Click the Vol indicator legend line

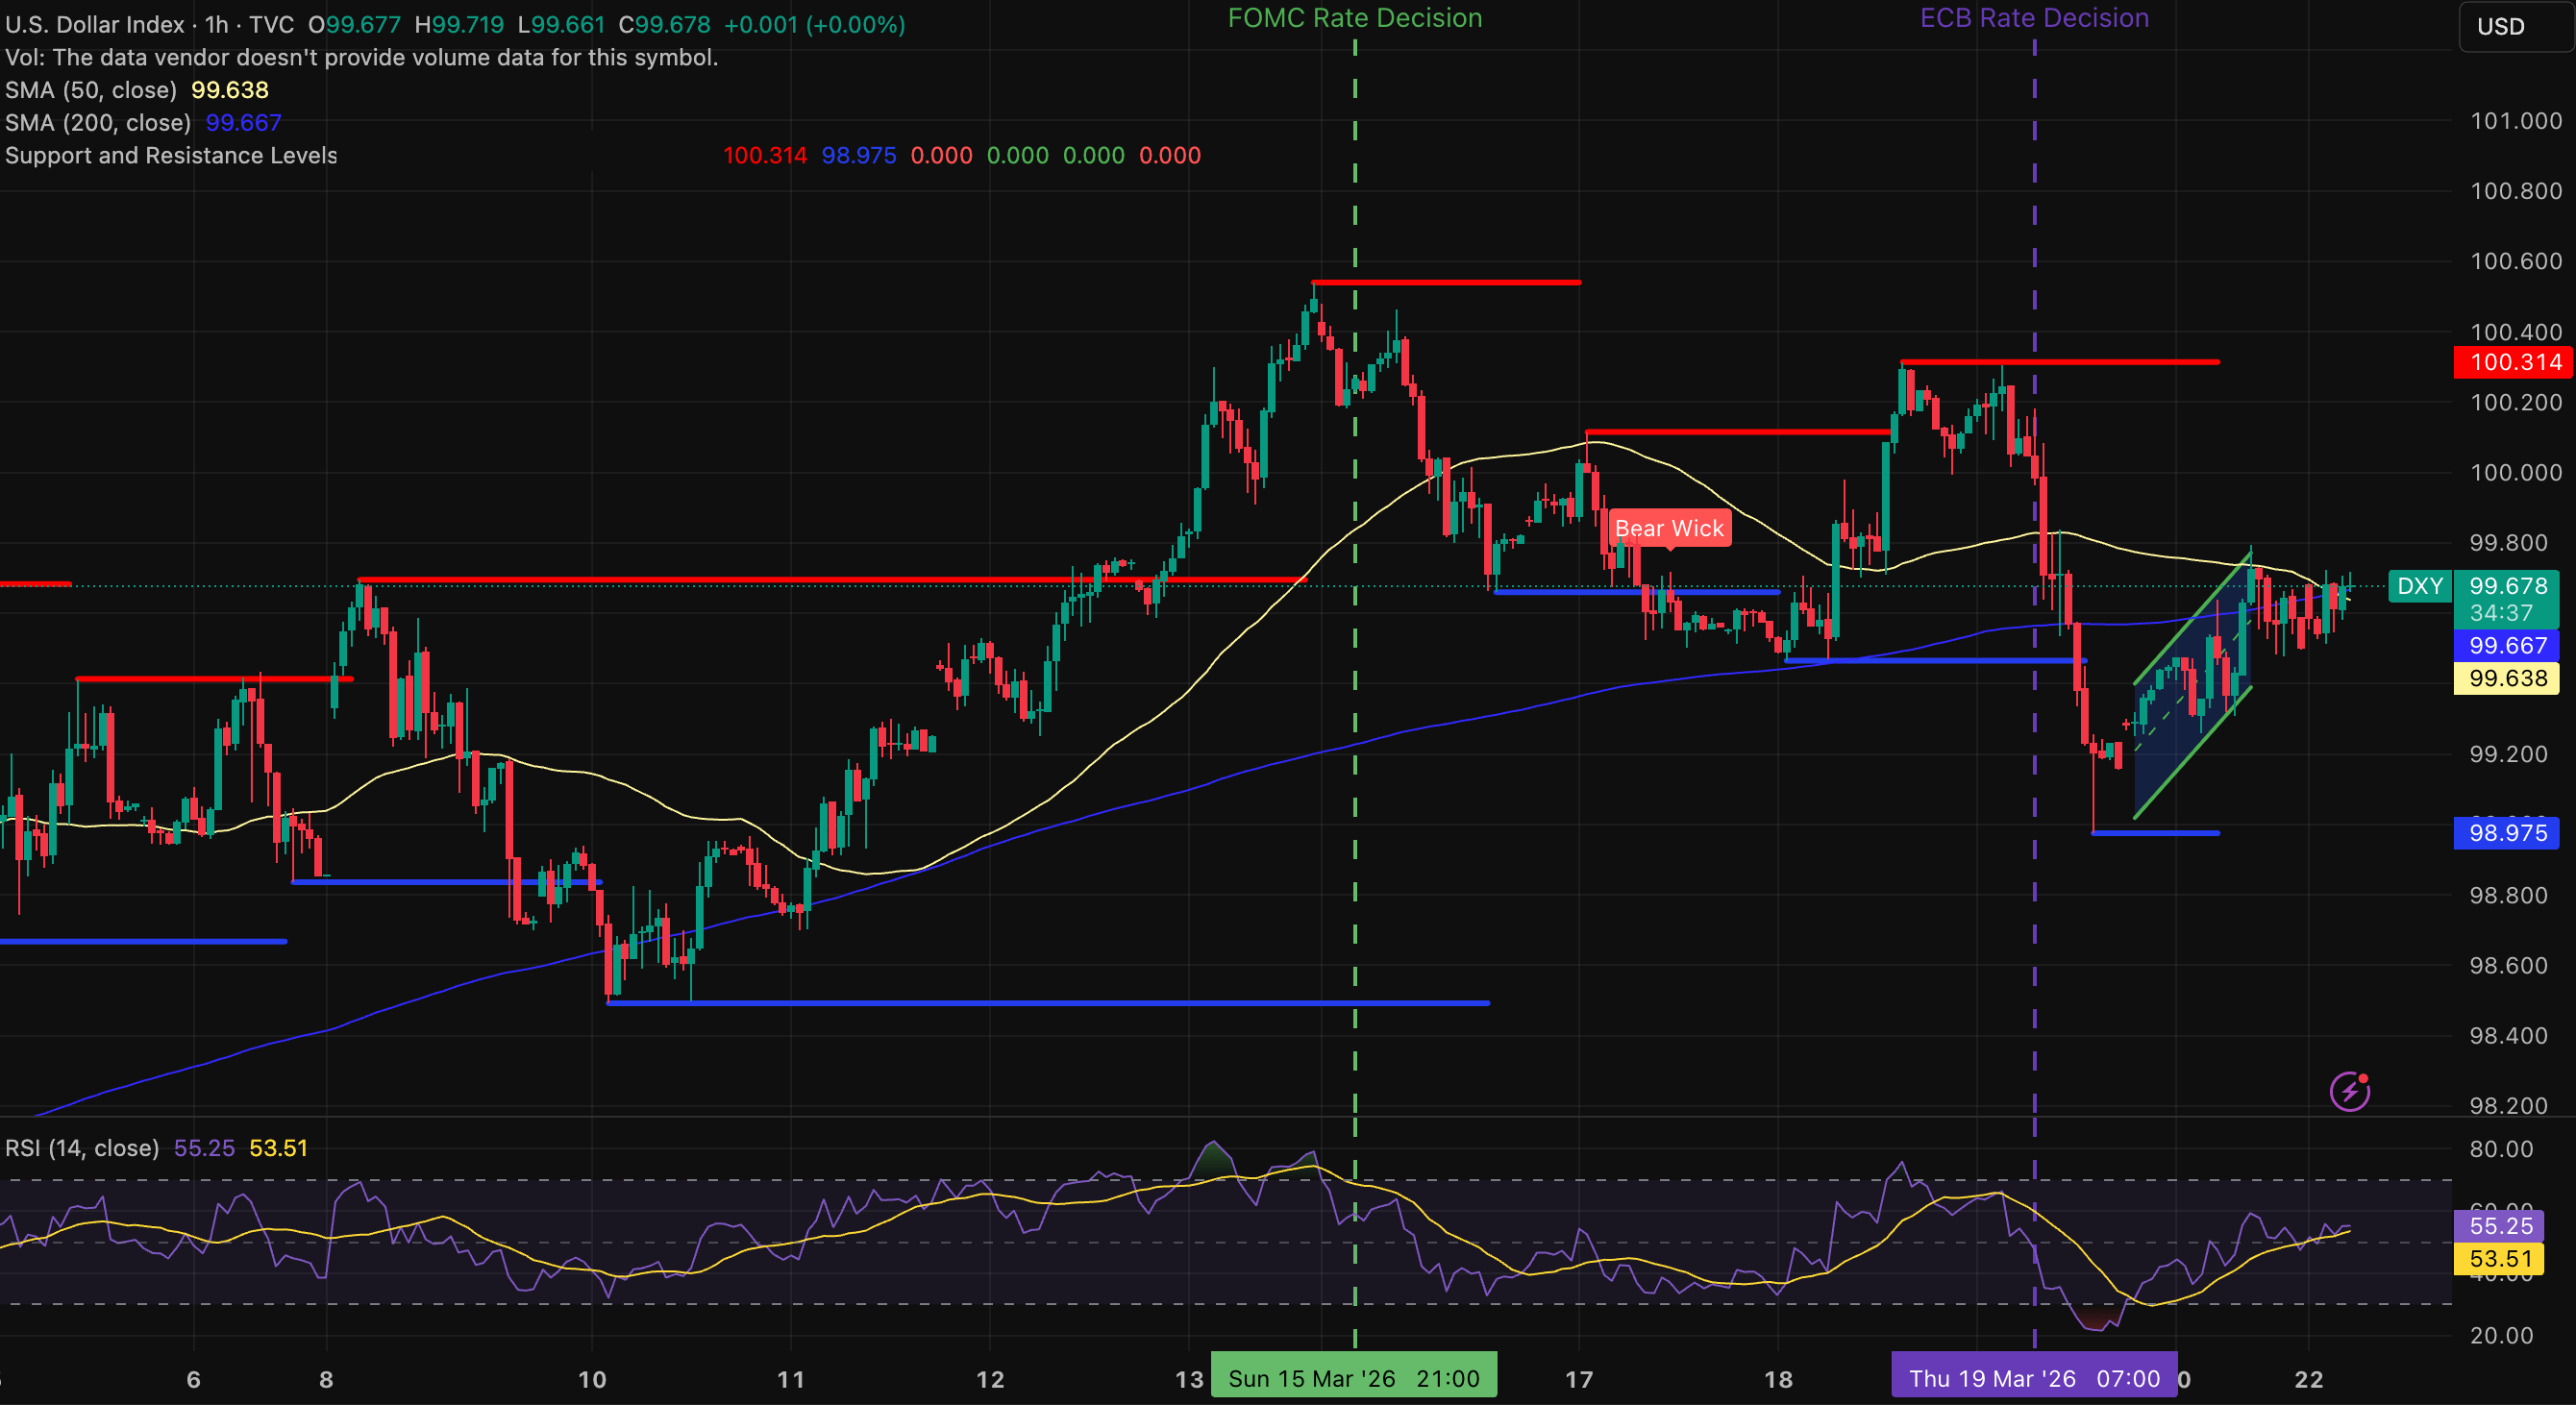360,58
